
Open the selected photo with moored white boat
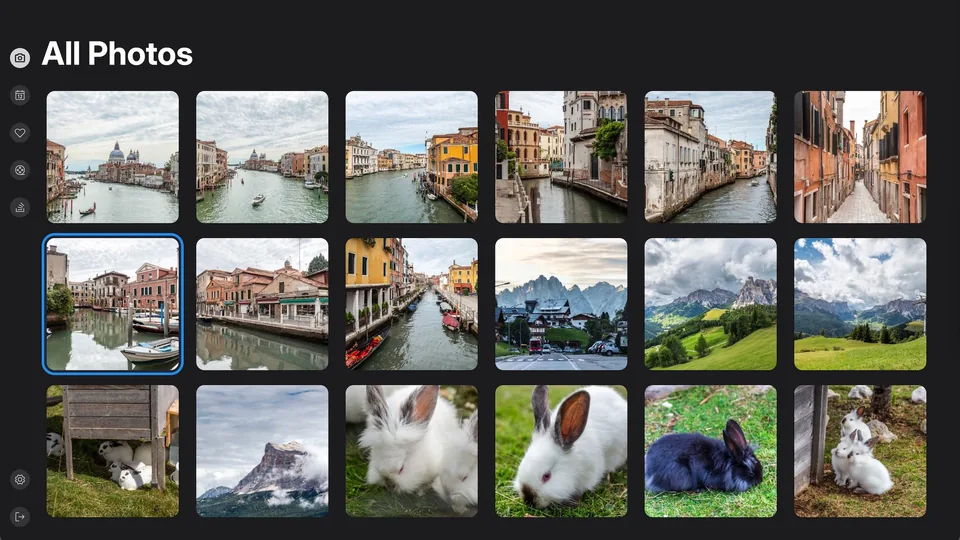click(x=113, y=304)
